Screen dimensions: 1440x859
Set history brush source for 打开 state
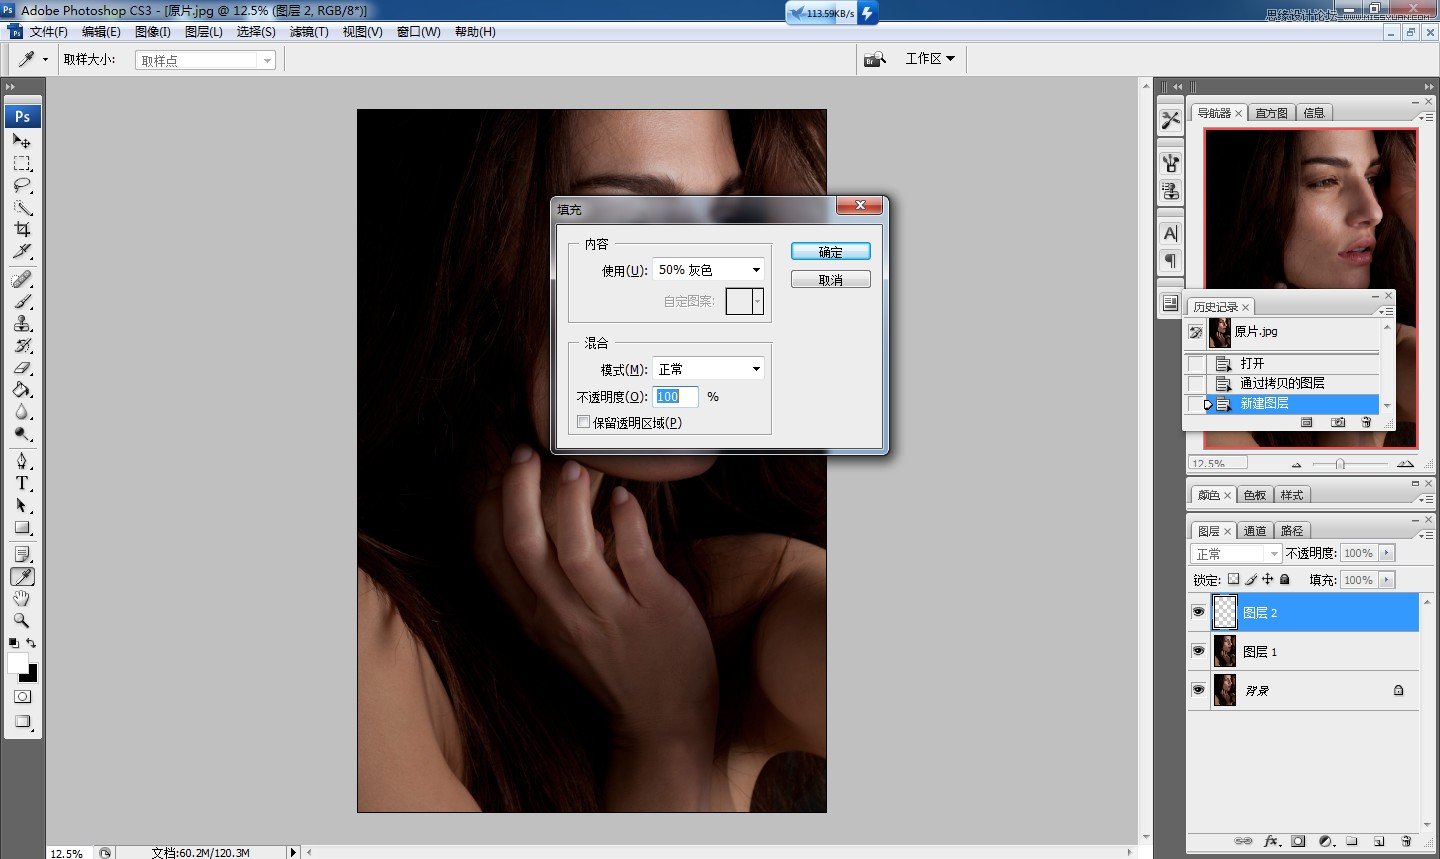(x=1196, y=363)
